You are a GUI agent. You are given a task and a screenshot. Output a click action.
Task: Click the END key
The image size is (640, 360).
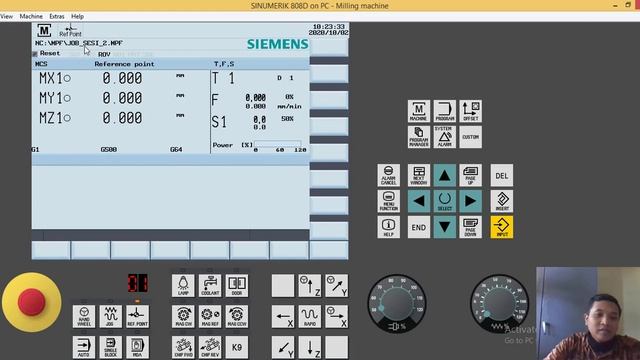[419, 227]
